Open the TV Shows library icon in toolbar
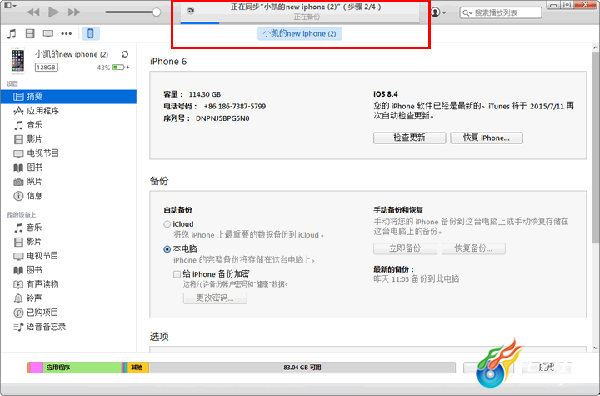 pyautogui.click(x=48, y=34)
